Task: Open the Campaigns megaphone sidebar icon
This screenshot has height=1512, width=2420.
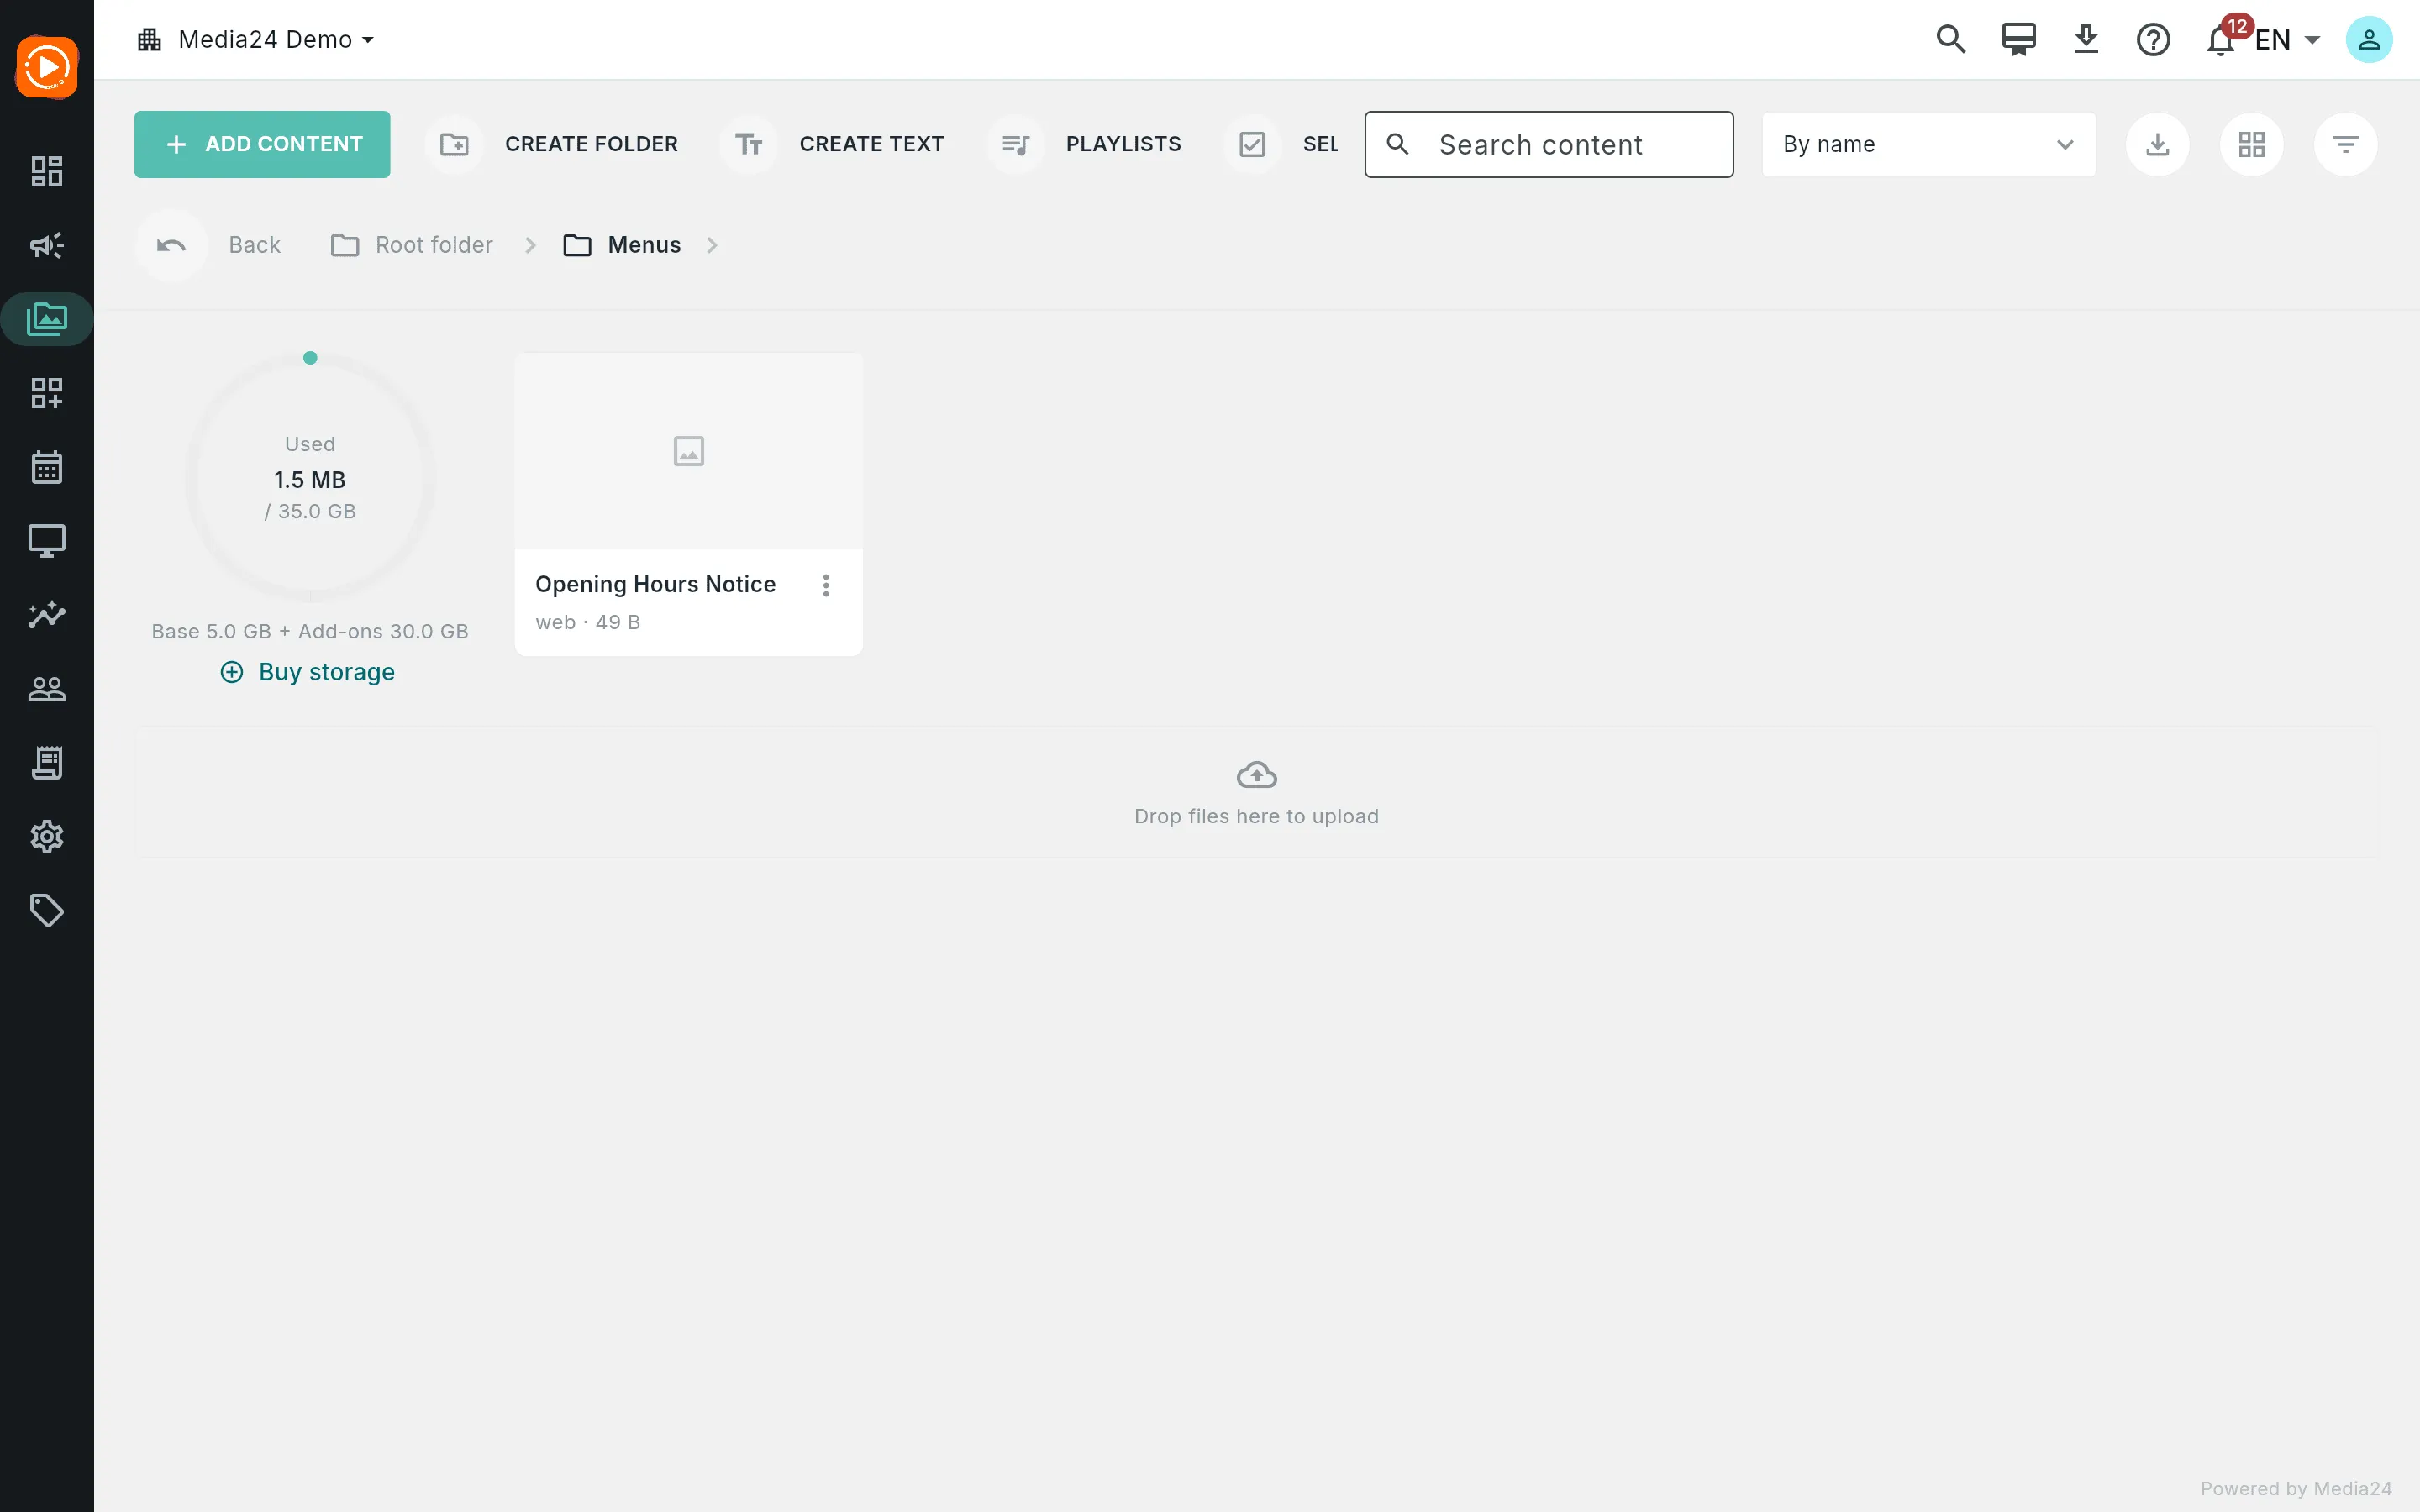Action: point(47,245)
